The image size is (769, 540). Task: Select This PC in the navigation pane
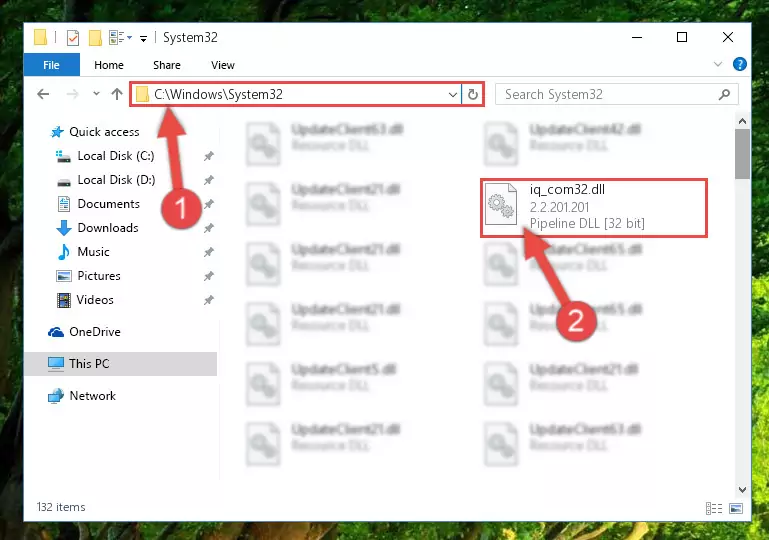120,364
